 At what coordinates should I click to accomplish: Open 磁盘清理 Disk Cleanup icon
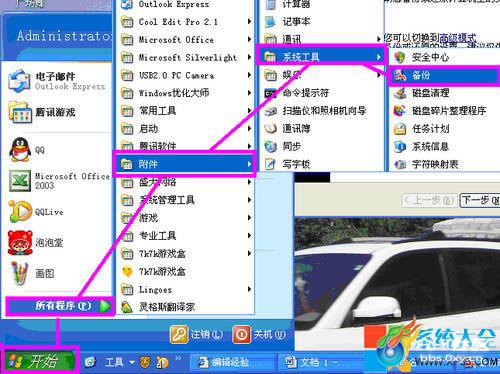tap(399, 93)
